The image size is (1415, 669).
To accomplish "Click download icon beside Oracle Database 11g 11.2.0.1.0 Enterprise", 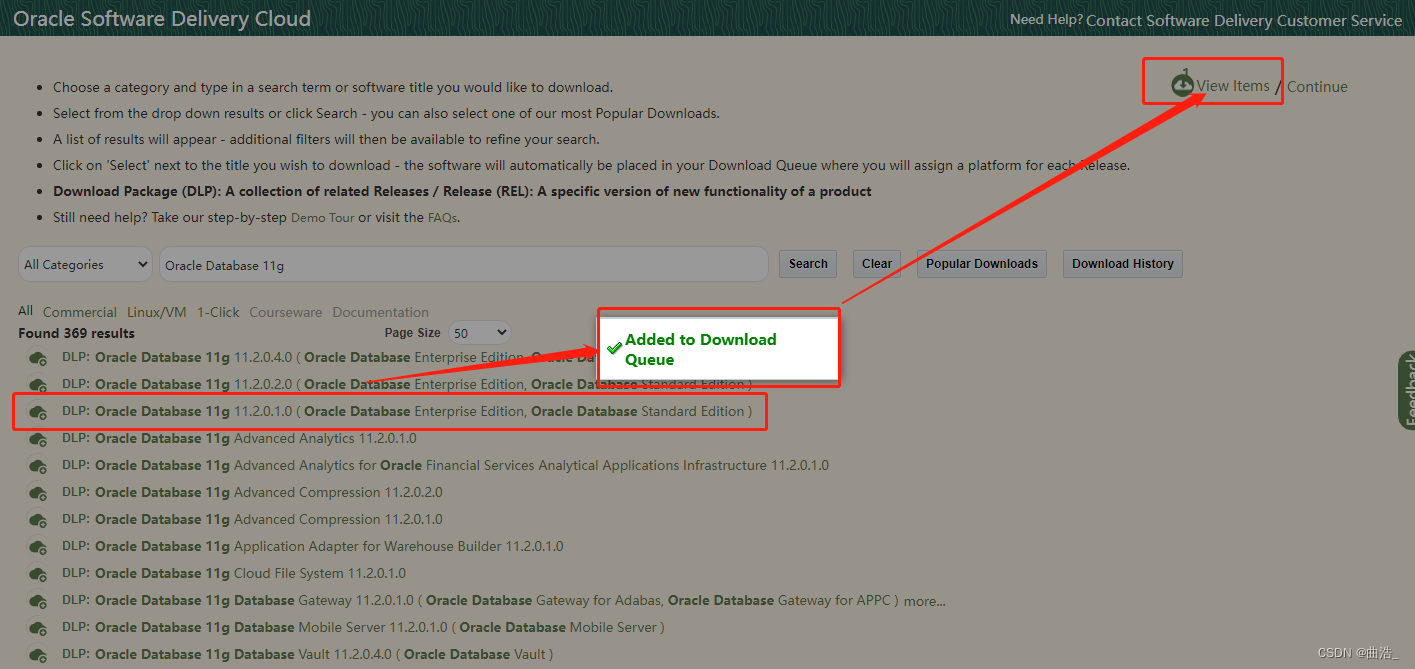I will [x=39, y=412].
